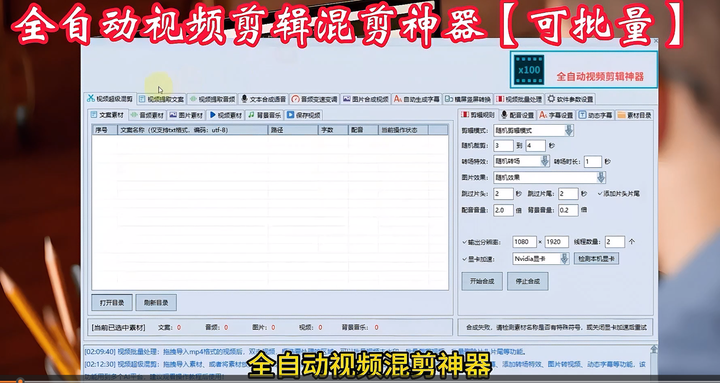The height and width of the screenshot is (383, 720).
Task: Click the 当前操作状态 column header
Action: click(x=404, y=130)
